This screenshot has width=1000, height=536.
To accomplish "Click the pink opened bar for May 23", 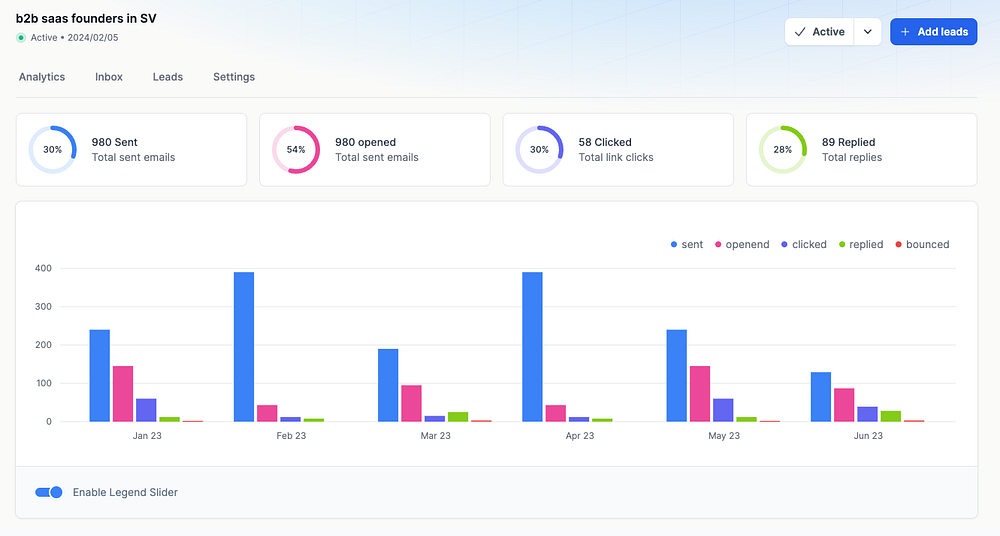I will coord(700,394).
